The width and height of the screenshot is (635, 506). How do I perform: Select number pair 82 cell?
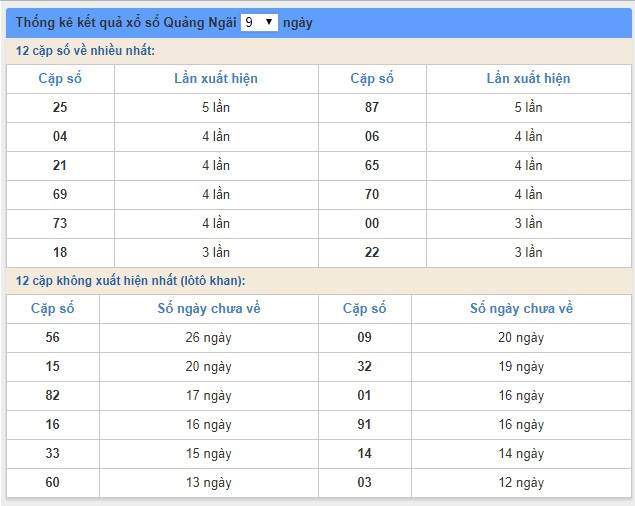[52, 396]
